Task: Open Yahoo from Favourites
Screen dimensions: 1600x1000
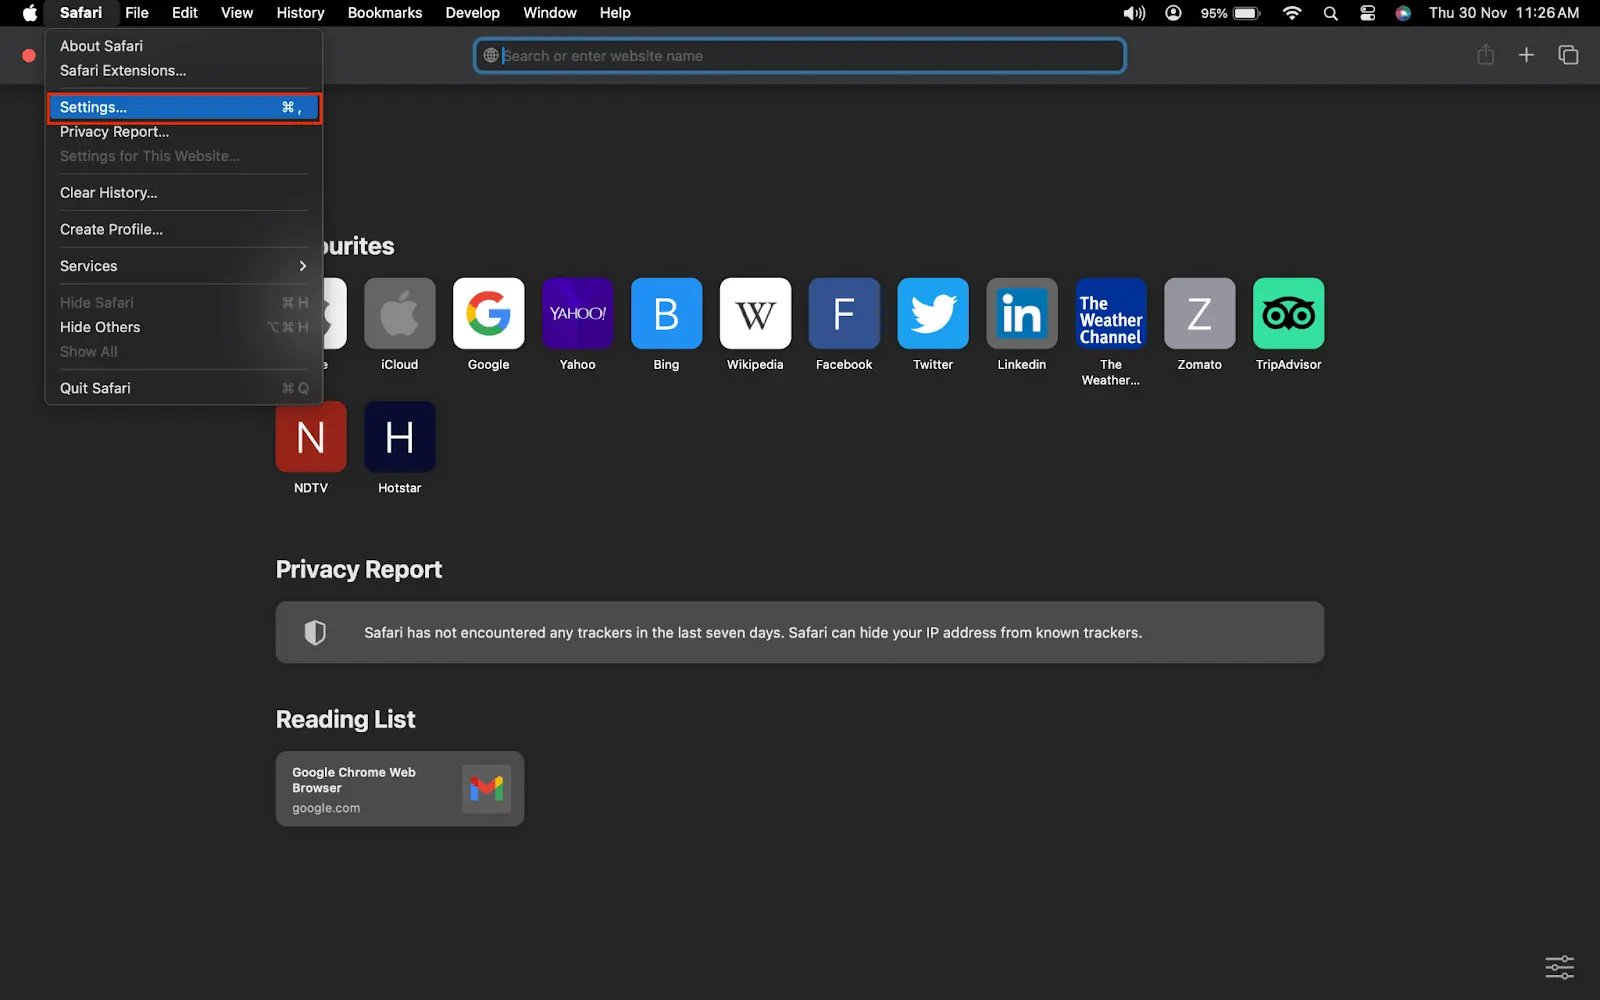Action: 577,313
